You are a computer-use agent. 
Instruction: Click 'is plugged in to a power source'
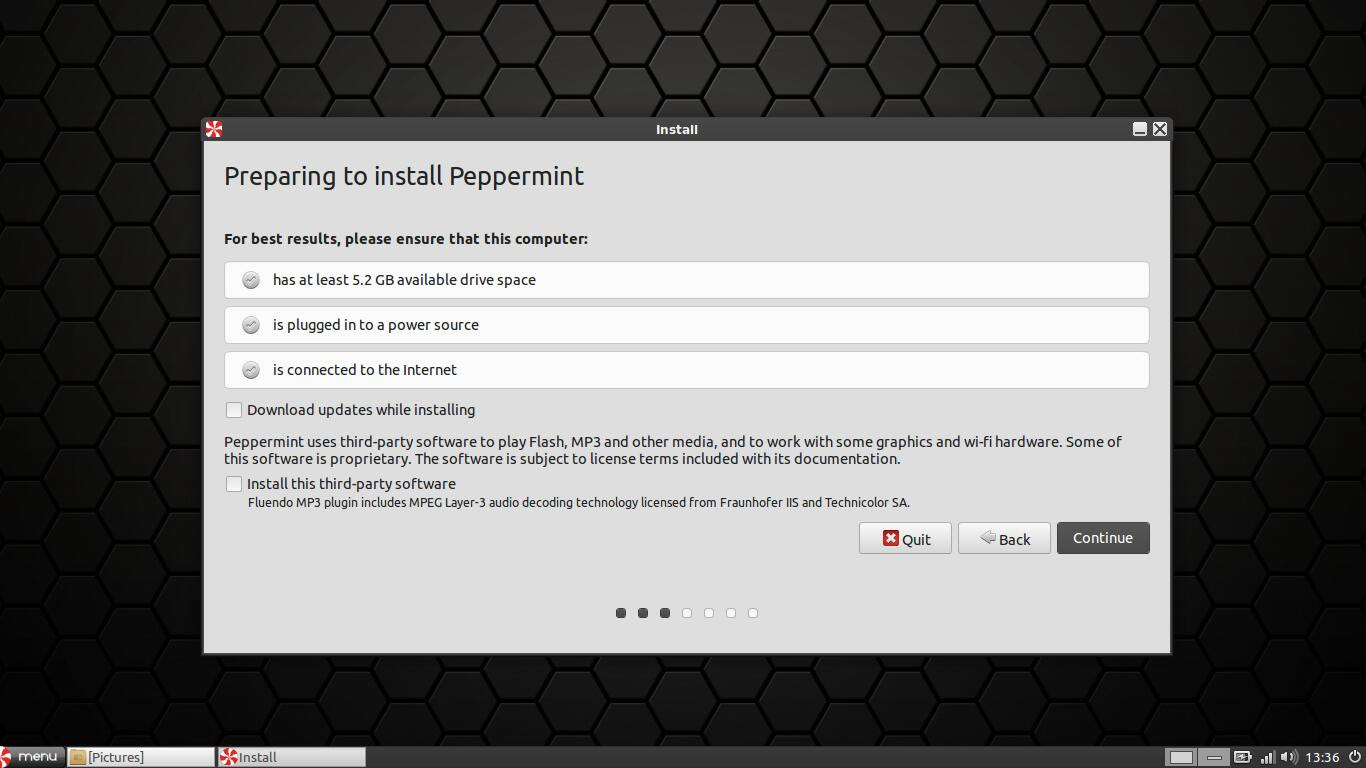click(376, 325)
